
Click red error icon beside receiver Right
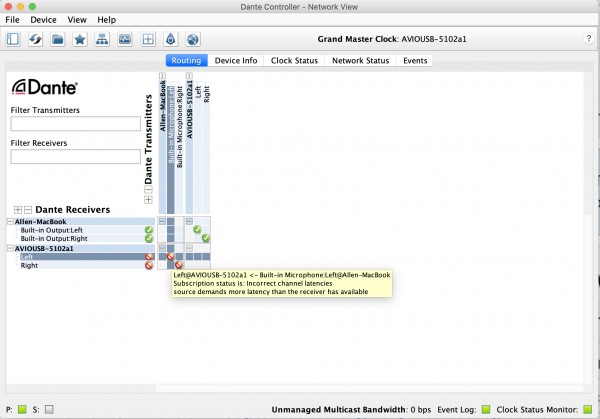149,265
